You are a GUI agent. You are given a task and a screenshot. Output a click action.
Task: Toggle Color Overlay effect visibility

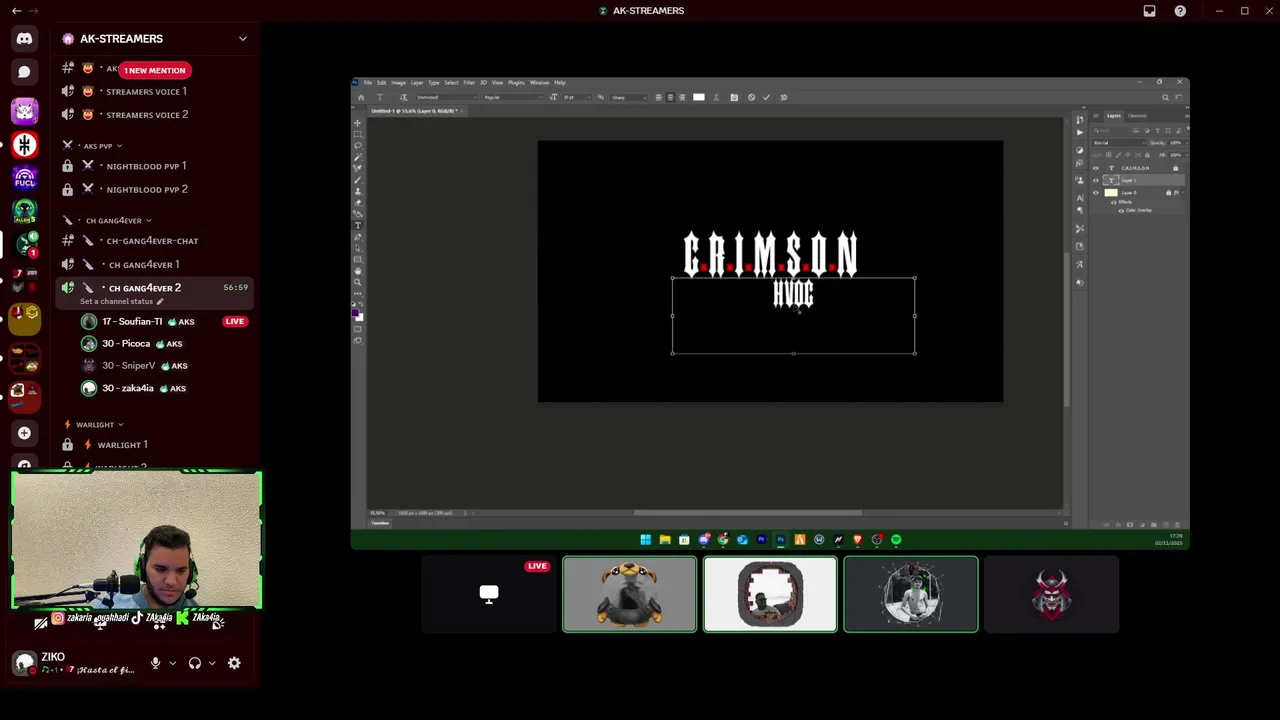tap(1121, 211)
